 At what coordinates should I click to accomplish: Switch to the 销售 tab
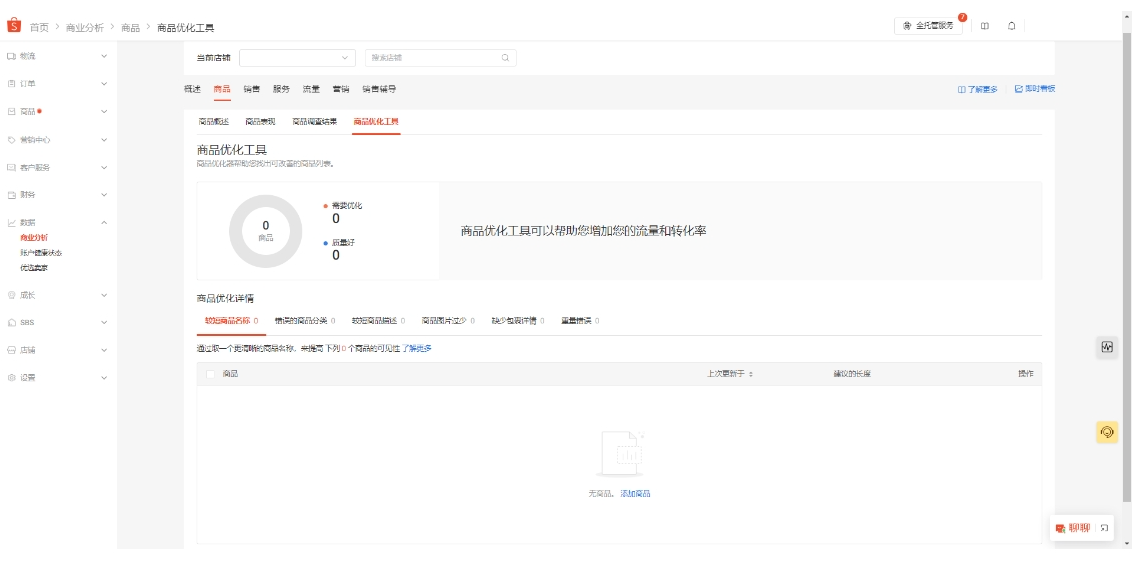[x=251, y=89]
